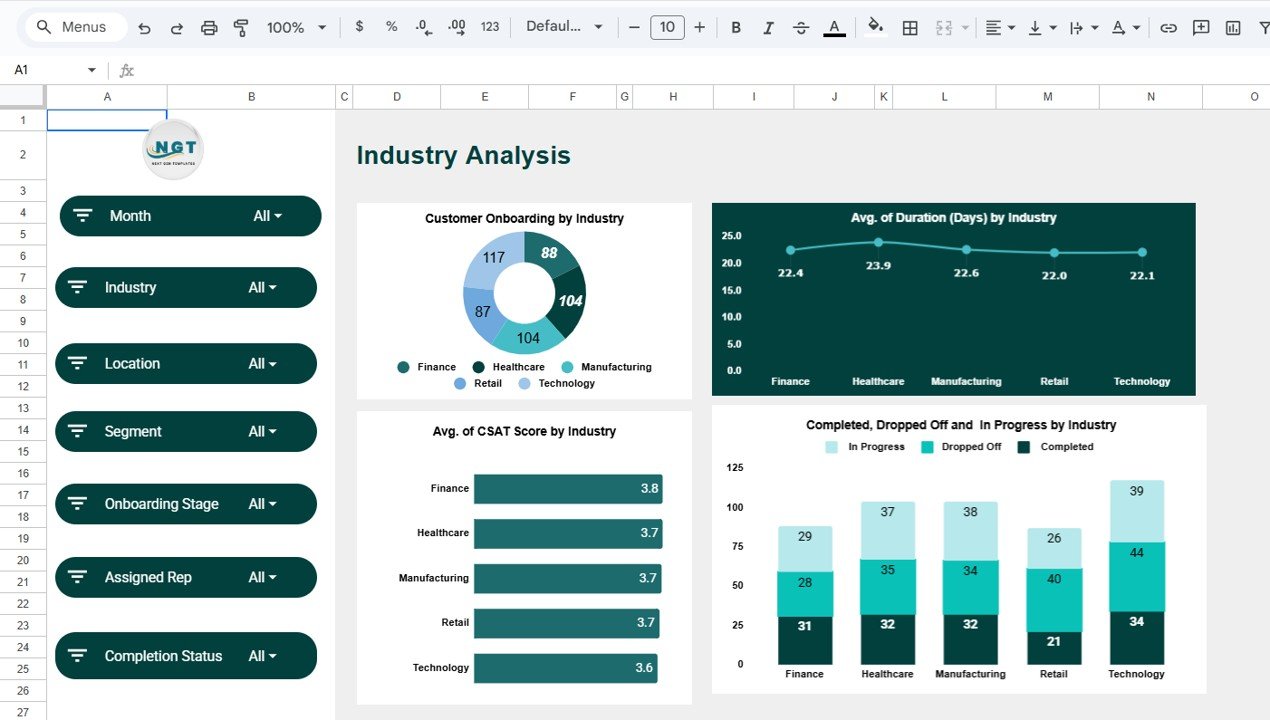This screenshot has height=720, width=1270.
Task: Open the Menus search panel
Action: pos(72,27)
